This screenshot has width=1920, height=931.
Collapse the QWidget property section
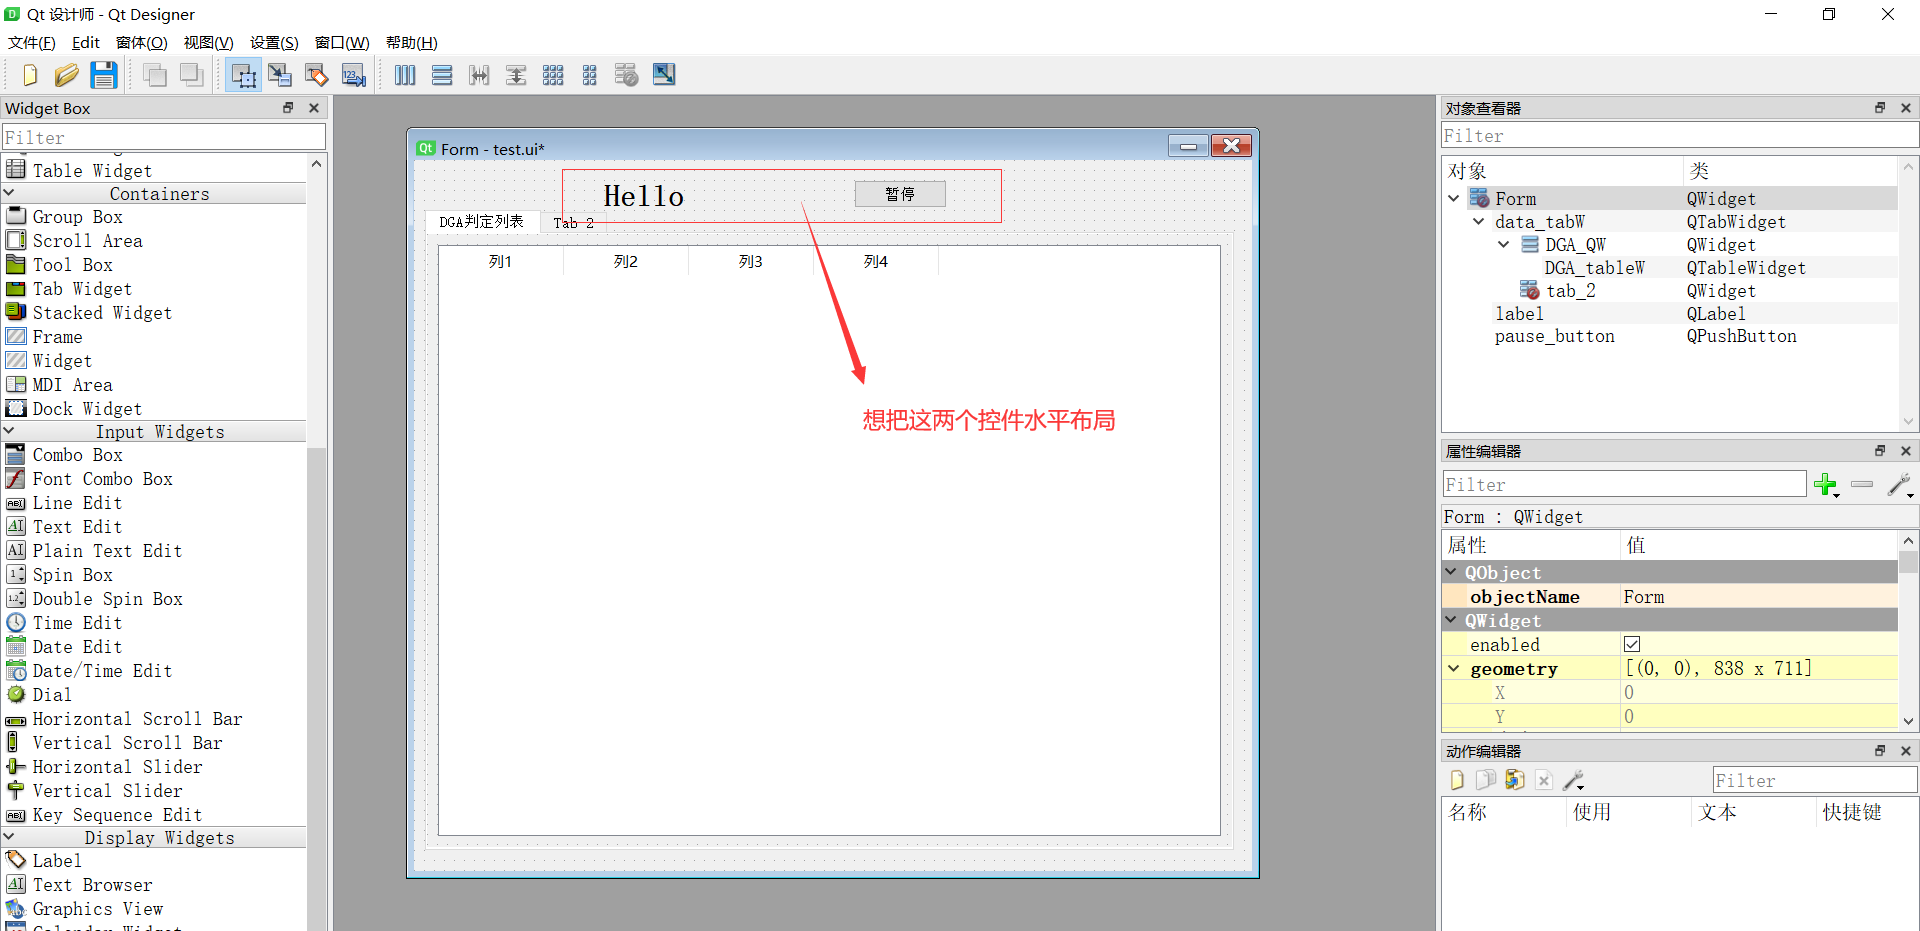pyautogui.click(x=1452, y=620)
